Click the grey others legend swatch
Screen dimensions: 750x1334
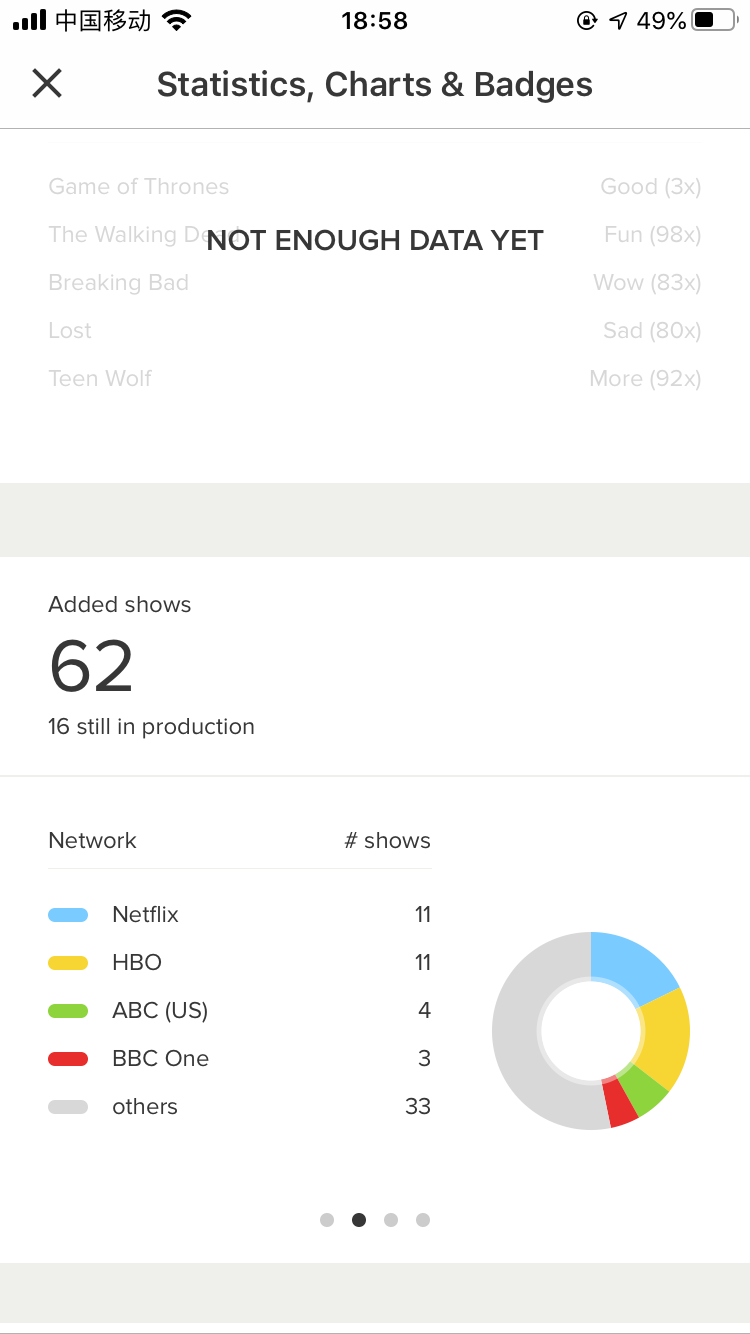[68, 1107]
